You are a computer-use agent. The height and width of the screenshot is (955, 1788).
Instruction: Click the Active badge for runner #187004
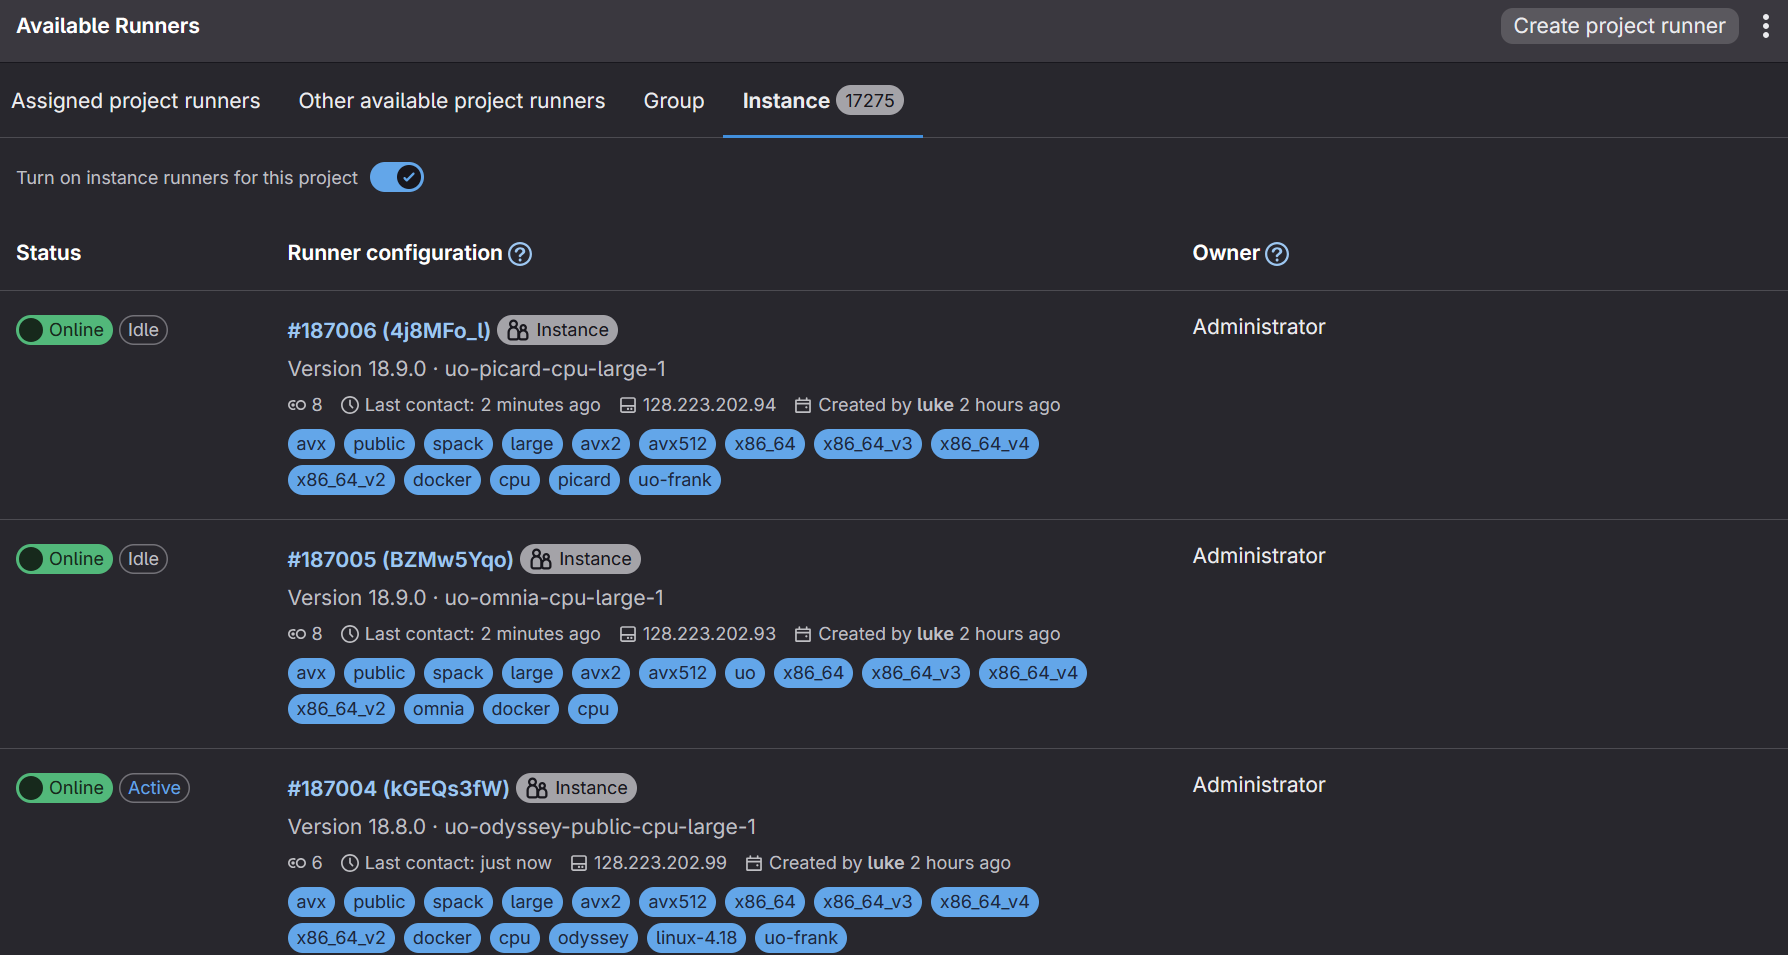(154, 788)
